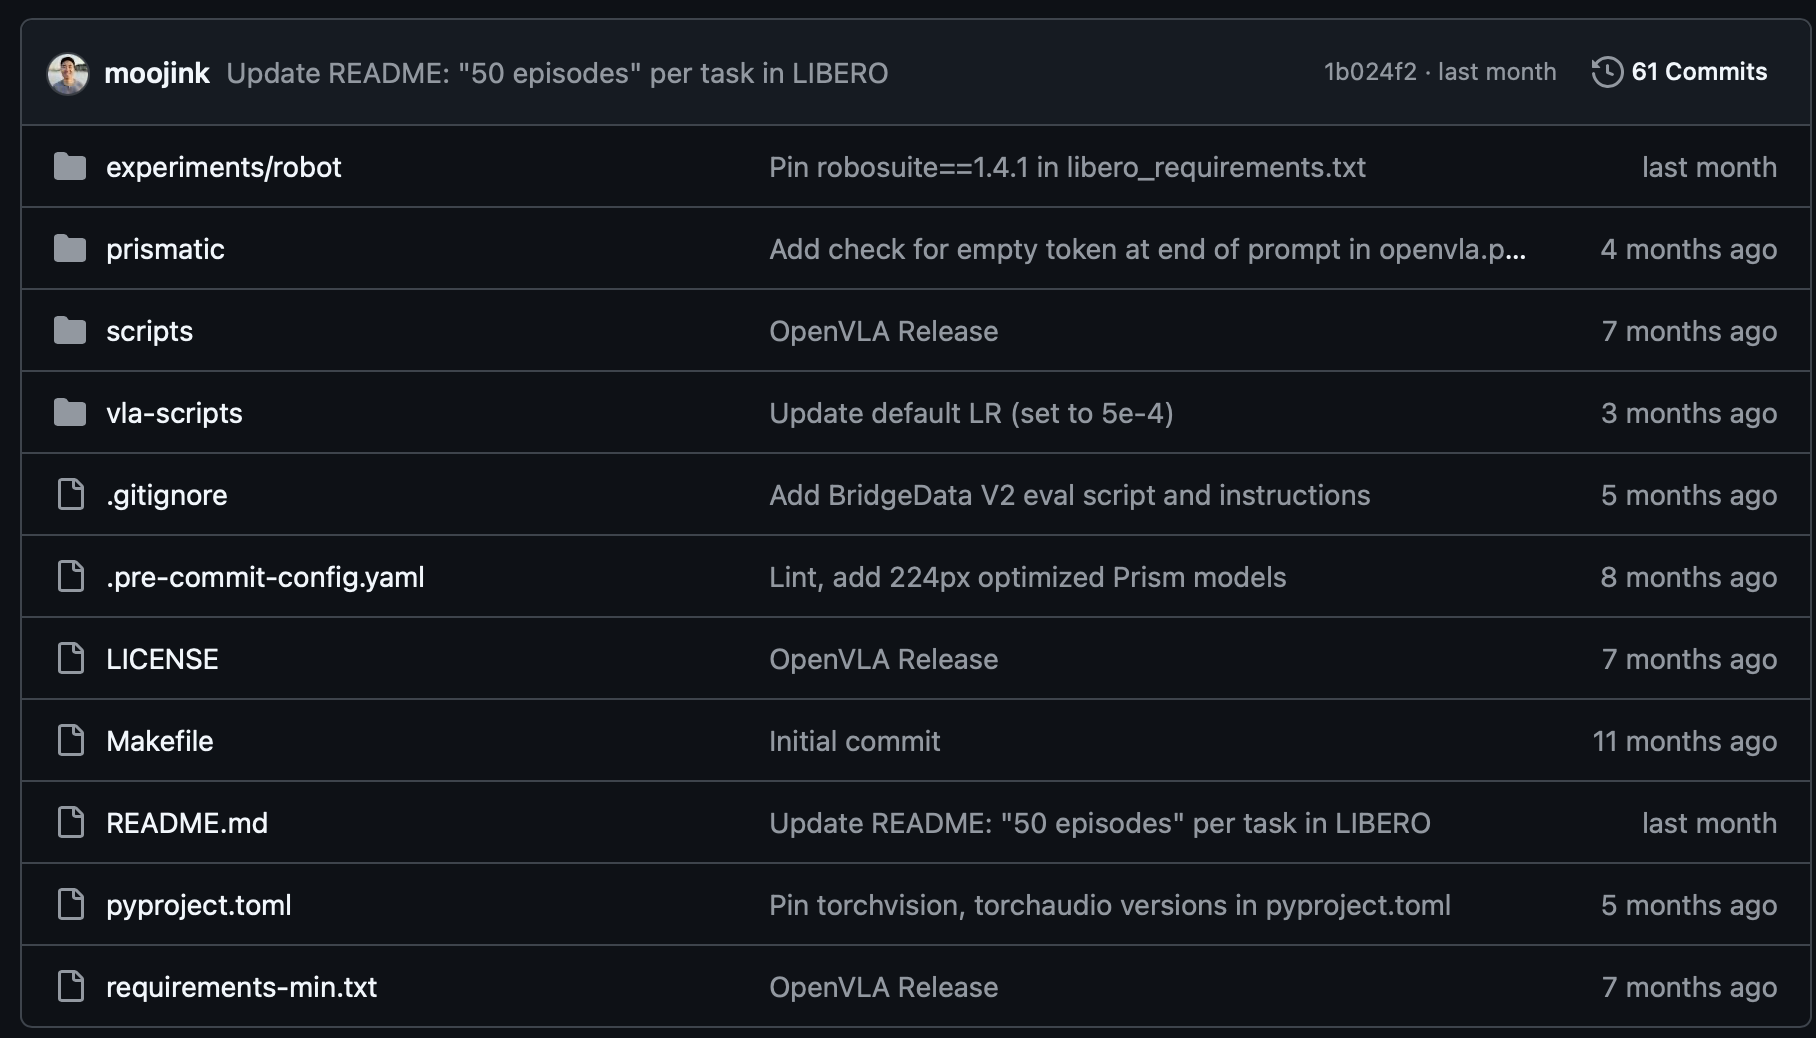
Task: Open .pre-commit-config.yaml file
Action: coord(265,577)
